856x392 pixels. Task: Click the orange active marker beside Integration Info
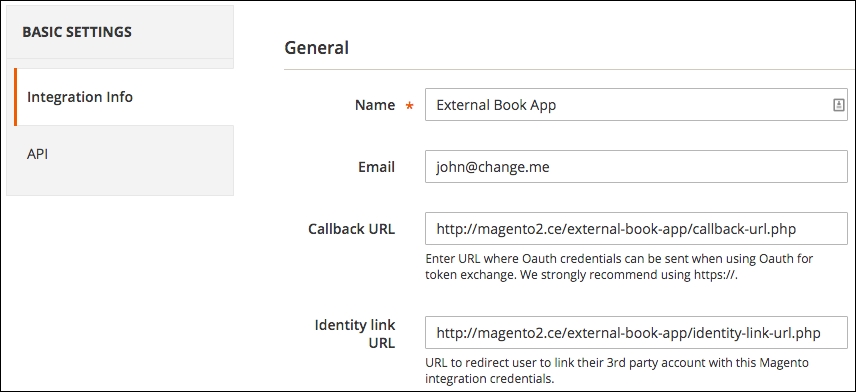pos(15,97)
